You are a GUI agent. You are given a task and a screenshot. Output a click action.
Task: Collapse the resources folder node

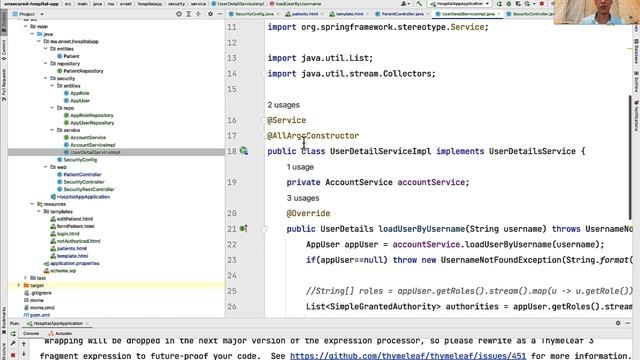[32, 204]
